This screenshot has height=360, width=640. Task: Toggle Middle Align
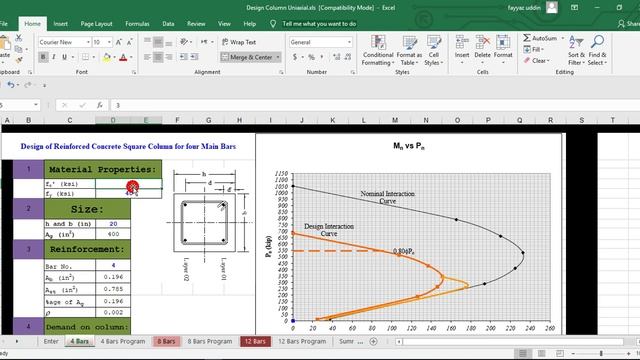click(x=158, y=41)
